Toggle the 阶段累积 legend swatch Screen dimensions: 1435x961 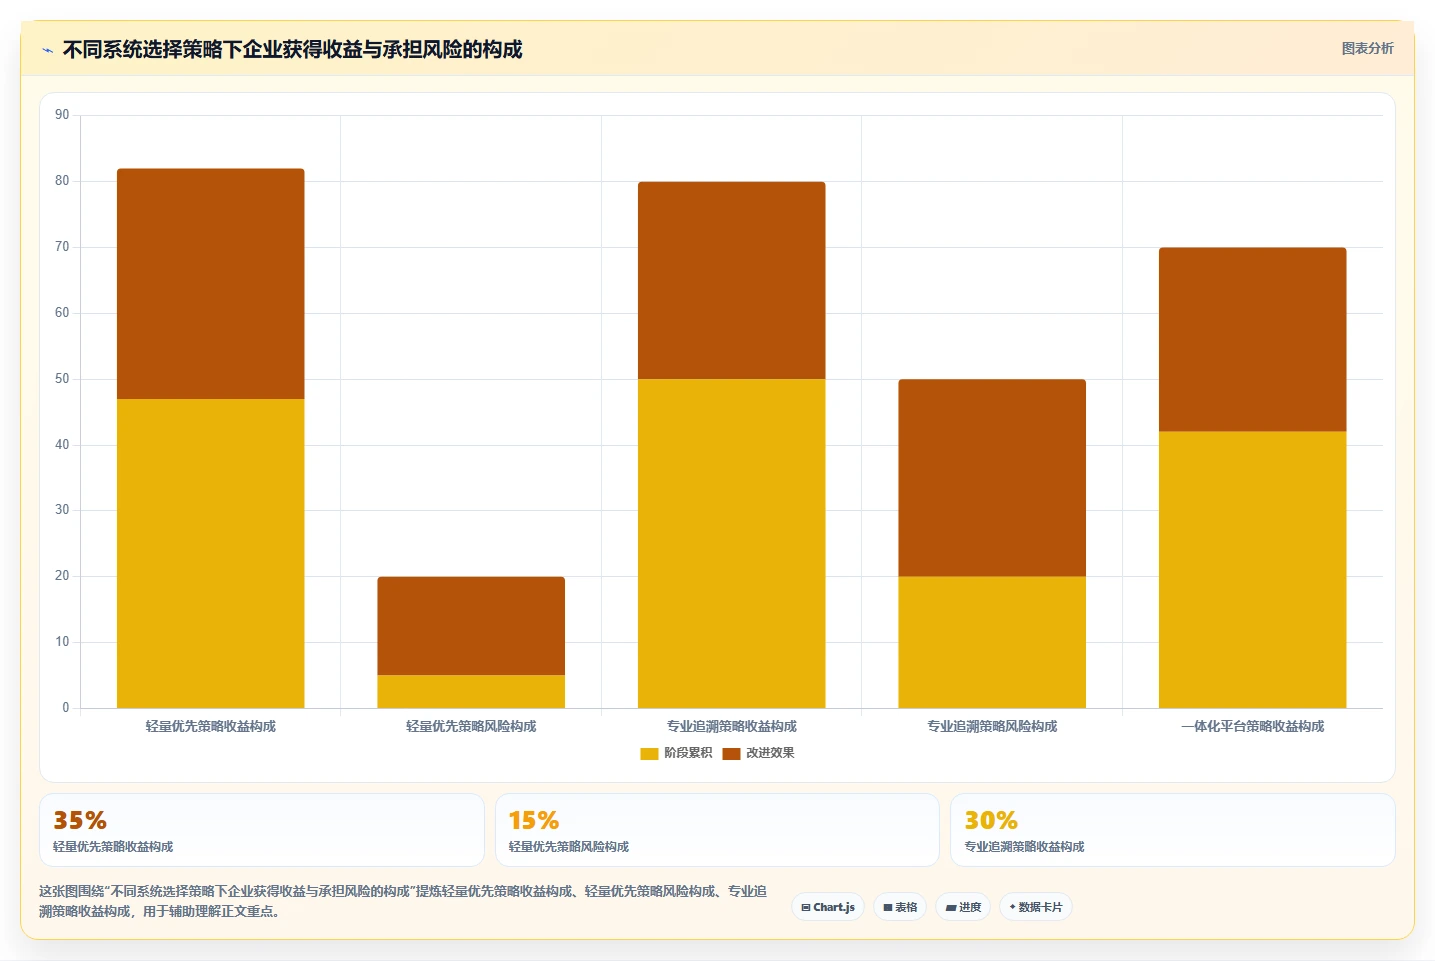pyautogui.click(x=649, y=753)
